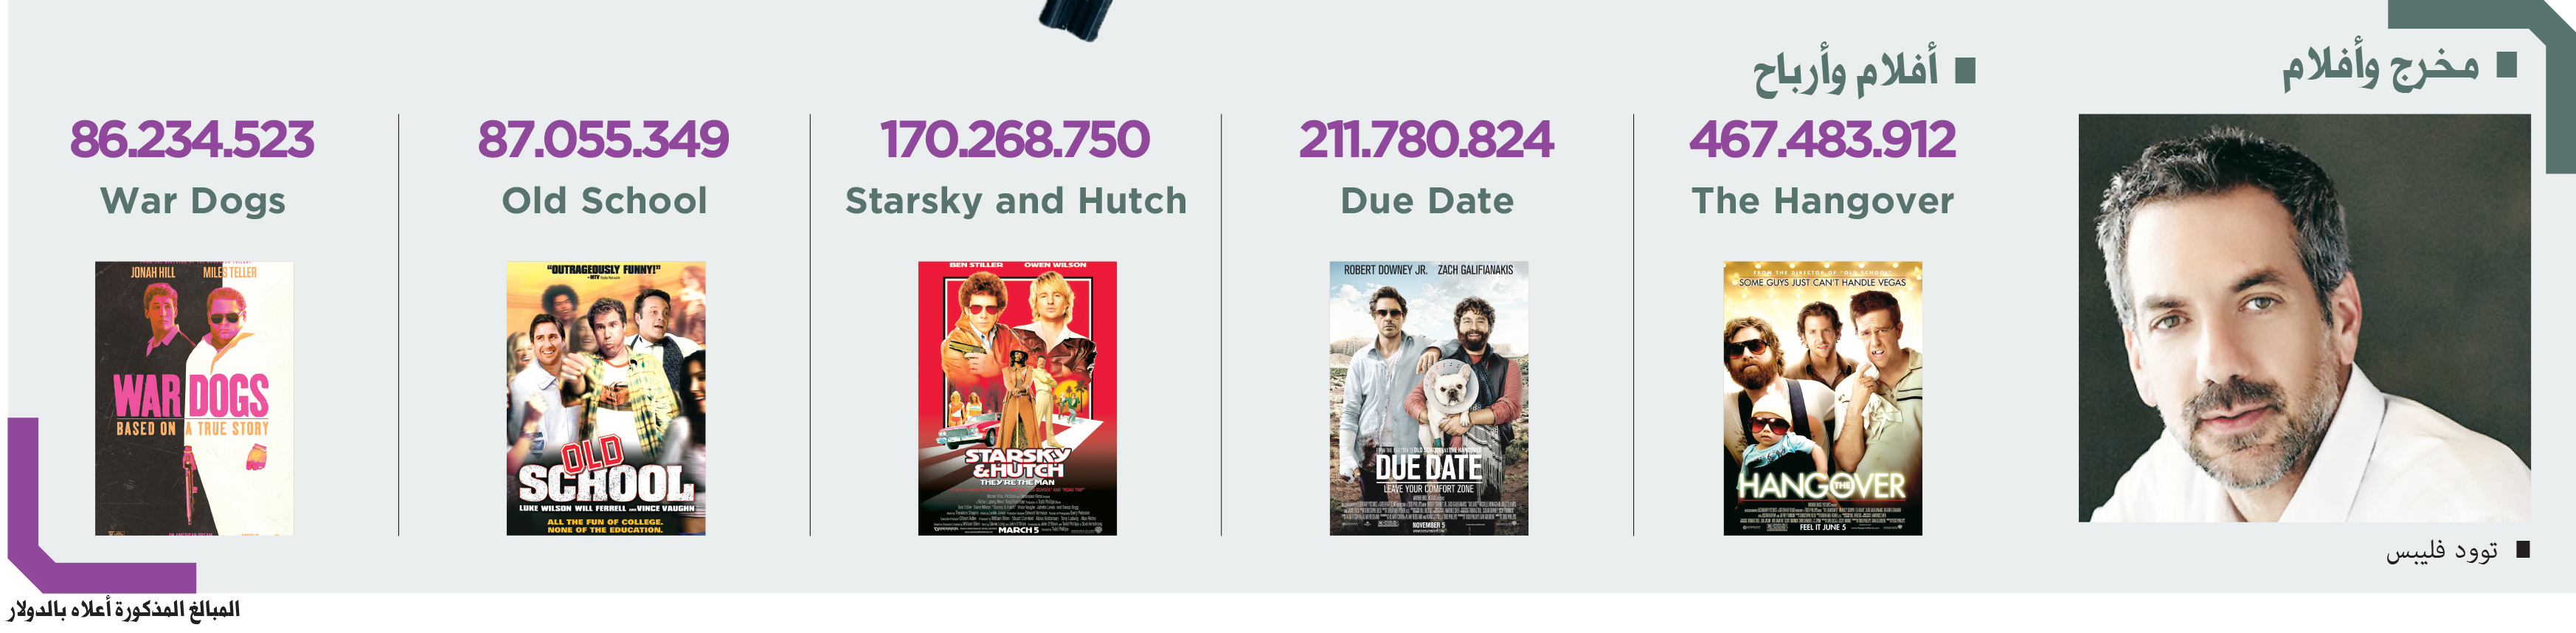
Task: Click the 211.780.824 earnings figure
Action: coord(1426,140)
